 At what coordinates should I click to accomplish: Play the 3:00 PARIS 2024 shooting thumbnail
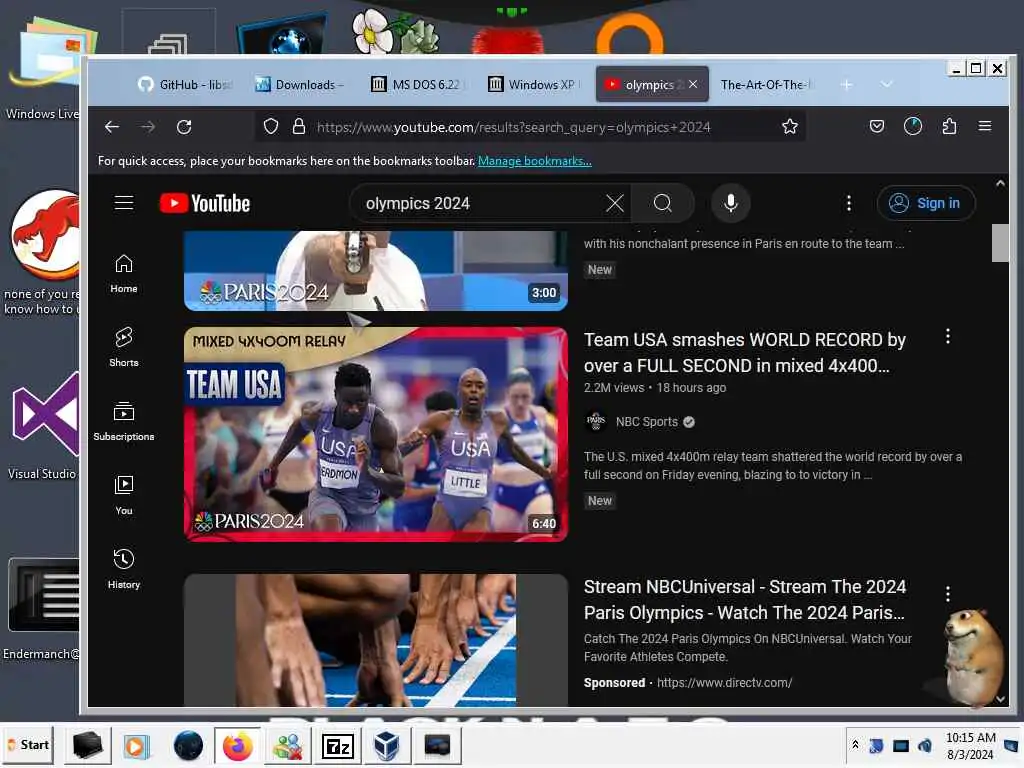coord(376,270)
